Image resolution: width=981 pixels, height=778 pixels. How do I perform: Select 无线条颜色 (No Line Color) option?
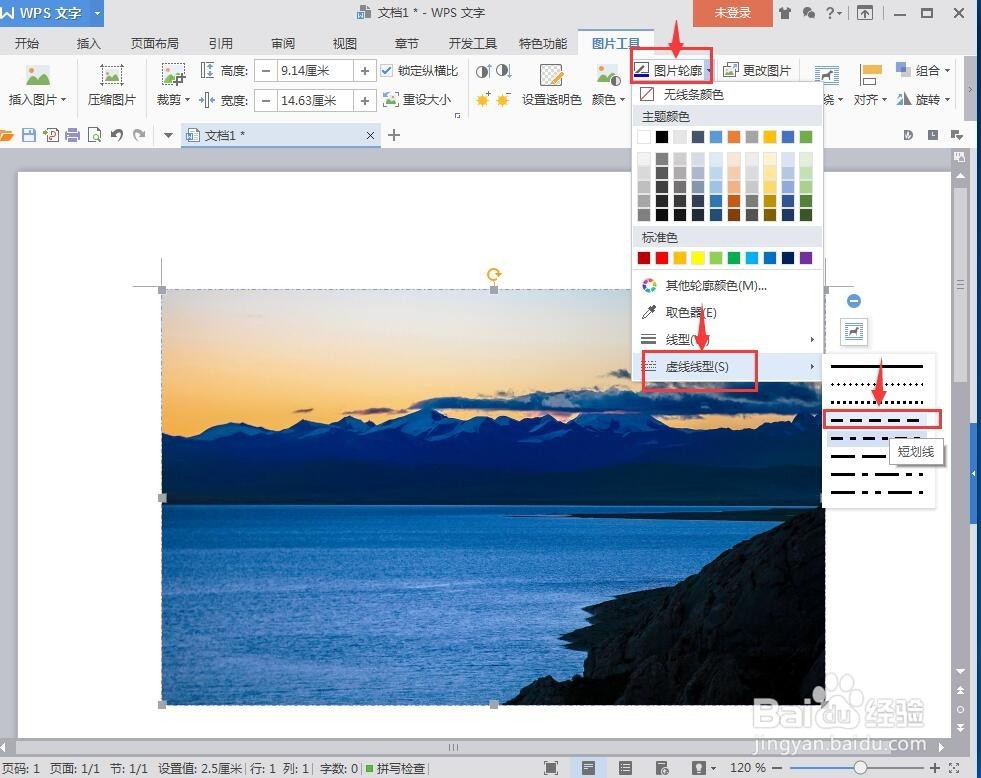[x=728, y=94]
